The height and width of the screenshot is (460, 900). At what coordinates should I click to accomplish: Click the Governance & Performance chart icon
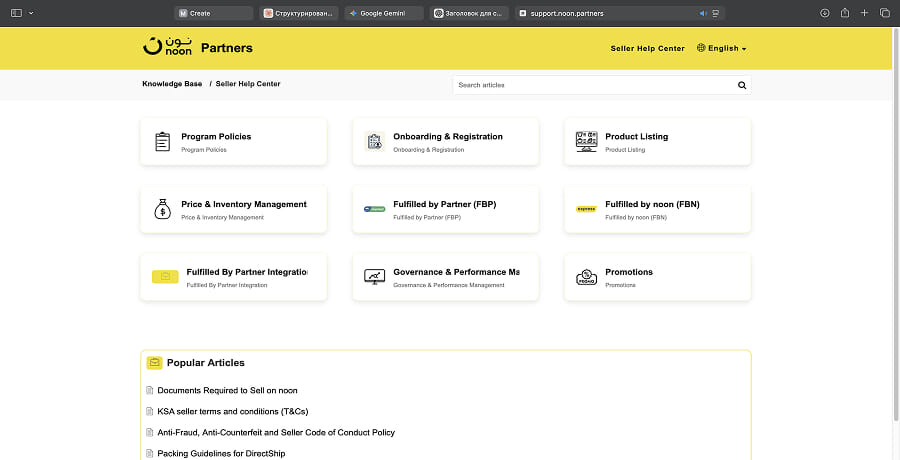374,277
